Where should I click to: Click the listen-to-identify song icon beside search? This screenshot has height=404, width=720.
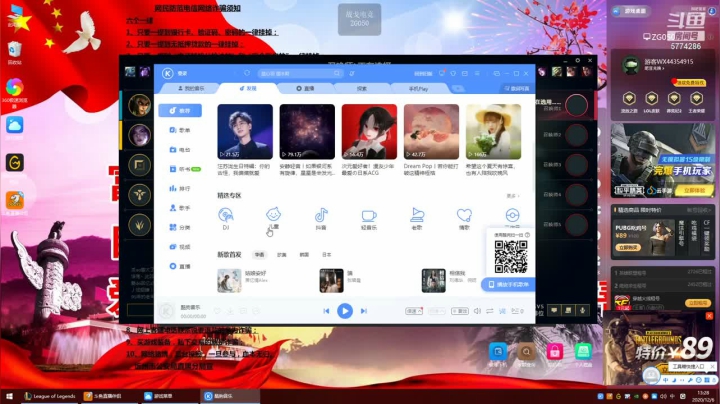(352, 73)
